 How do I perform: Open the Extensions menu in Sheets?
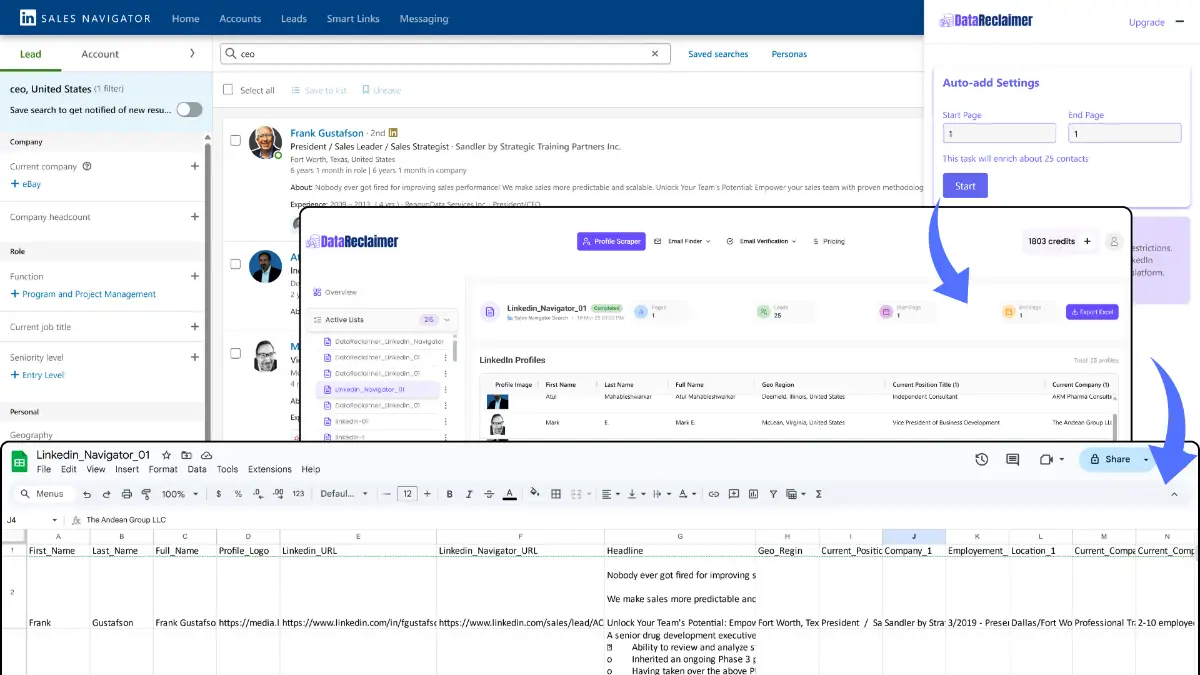pyautogui.click(x=269, y=469)
